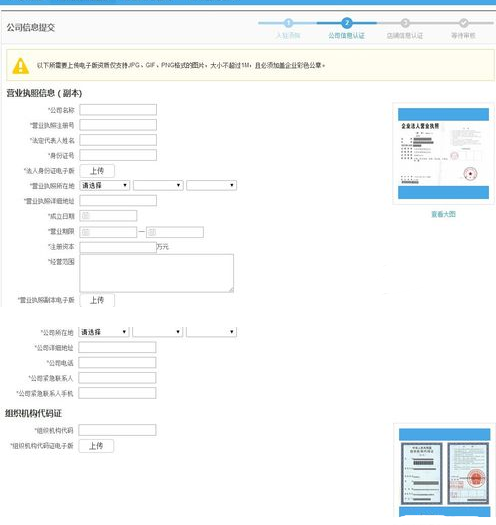Click 营业执照信息（副本）section heading

click(x=44, y=93)
